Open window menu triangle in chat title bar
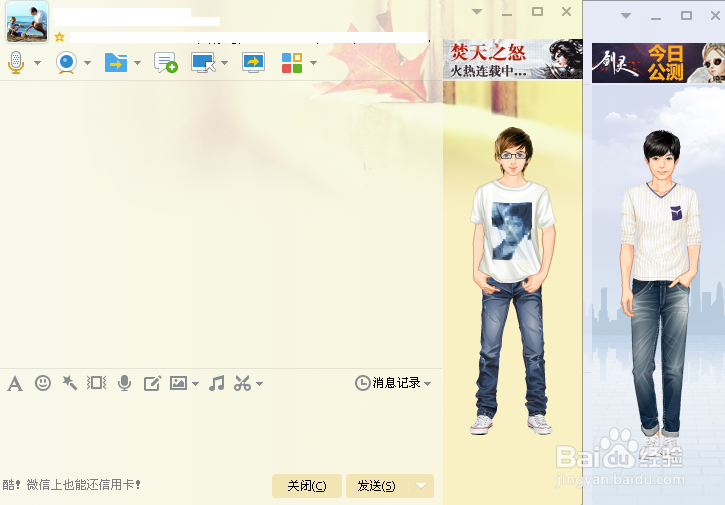Viewport: 725px width, 505px height. pyautogui.click(x=477, y=12)
